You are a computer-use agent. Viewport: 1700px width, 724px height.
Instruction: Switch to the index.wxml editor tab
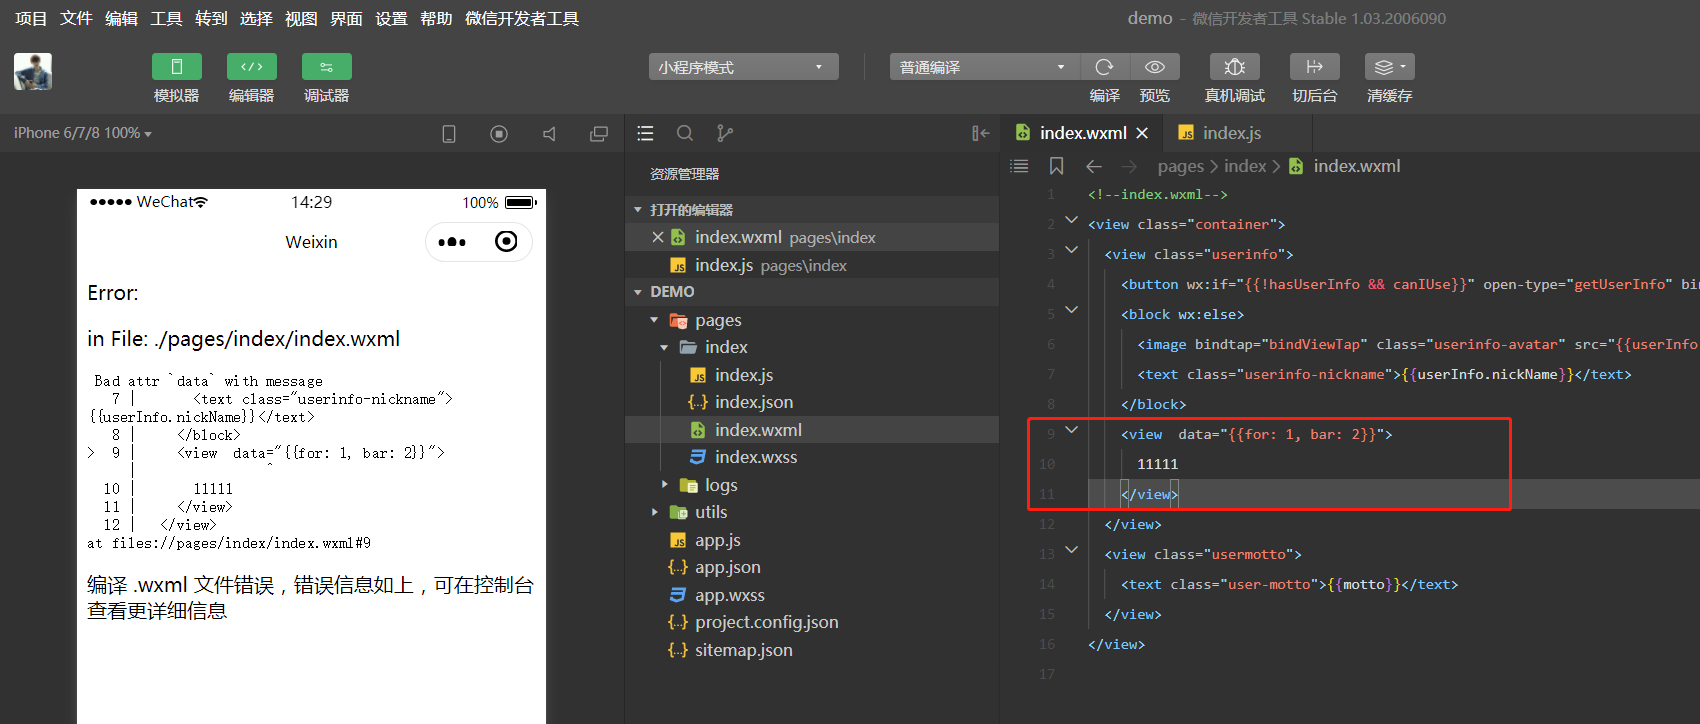(x=1083, y=133)
